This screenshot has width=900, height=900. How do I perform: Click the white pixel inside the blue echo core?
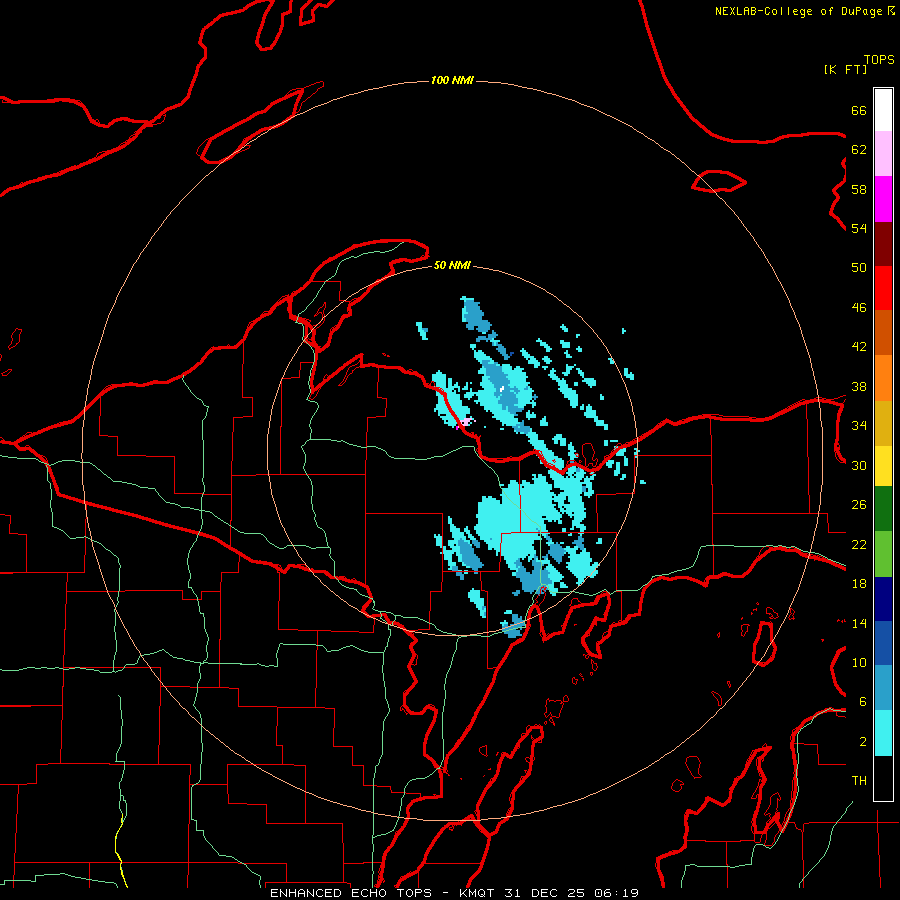pyautogui.click(x=502, y=389)
